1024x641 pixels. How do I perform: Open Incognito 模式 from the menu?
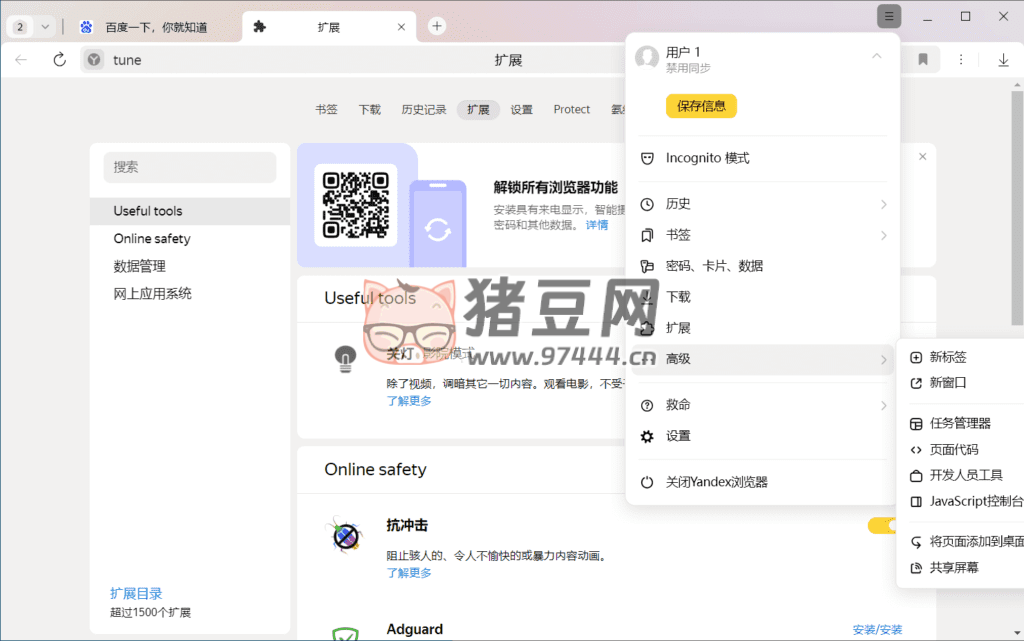(707, 158)
